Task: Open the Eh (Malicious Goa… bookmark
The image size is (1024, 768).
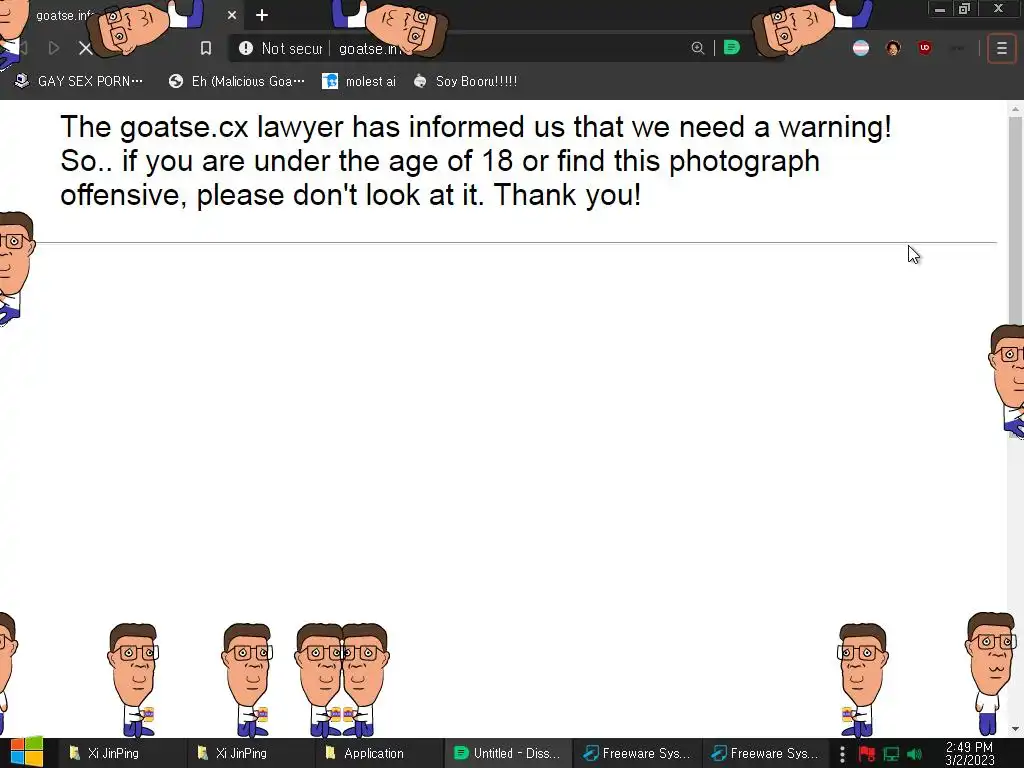Action: pos(237,81)
